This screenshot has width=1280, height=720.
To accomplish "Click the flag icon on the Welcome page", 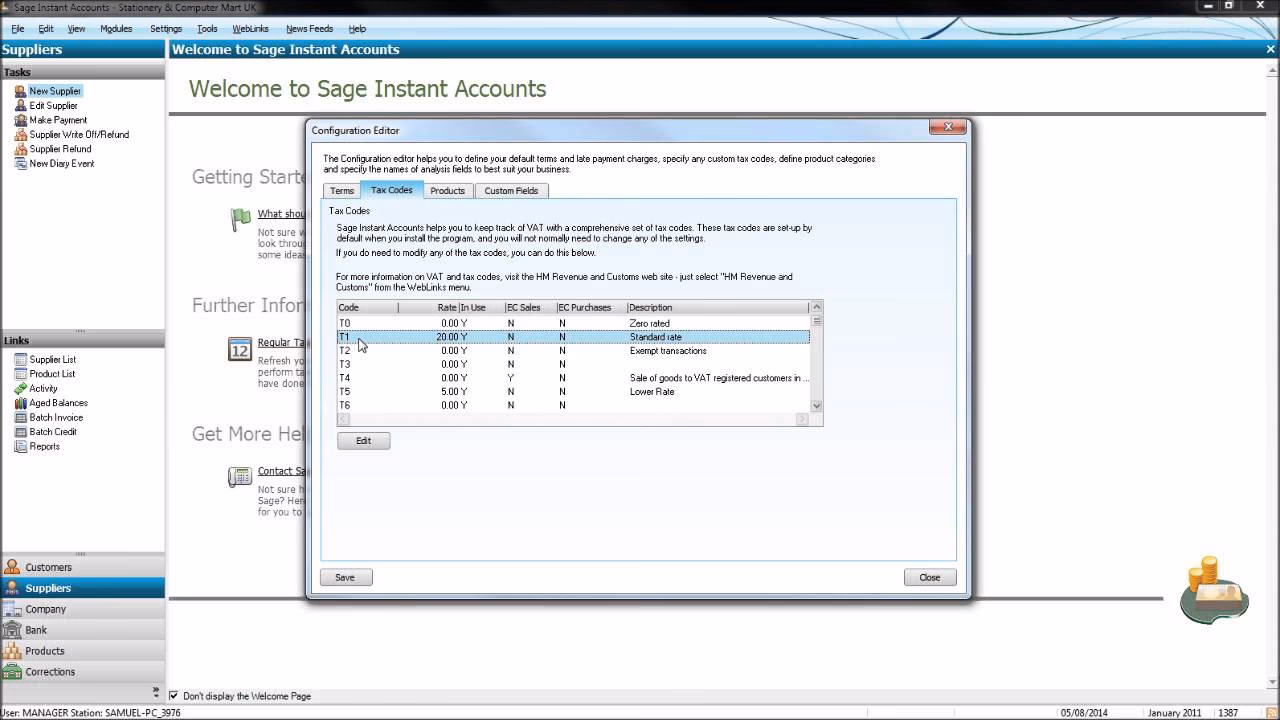I will pos(240,219).
